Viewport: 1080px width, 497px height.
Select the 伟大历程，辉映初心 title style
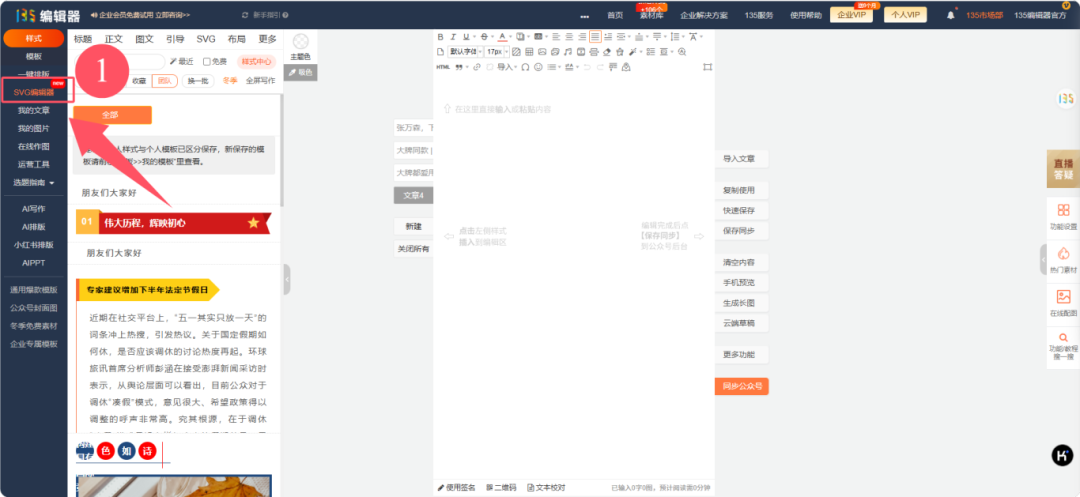(x=174, y=223)
